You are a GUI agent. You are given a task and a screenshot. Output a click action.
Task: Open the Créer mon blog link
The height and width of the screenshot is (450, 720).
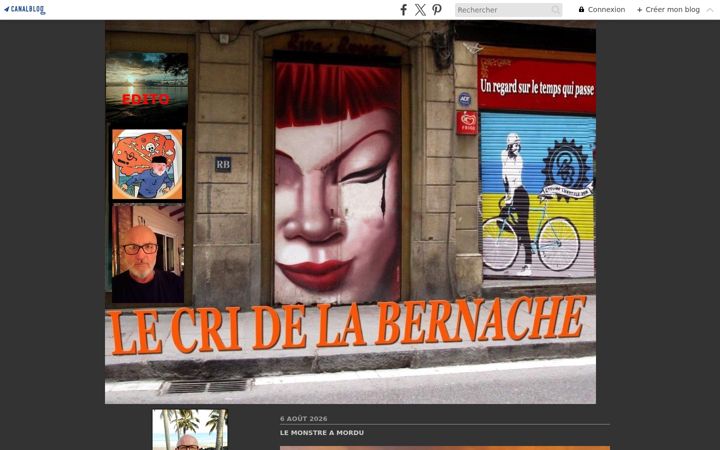click(x=672, y=10)
